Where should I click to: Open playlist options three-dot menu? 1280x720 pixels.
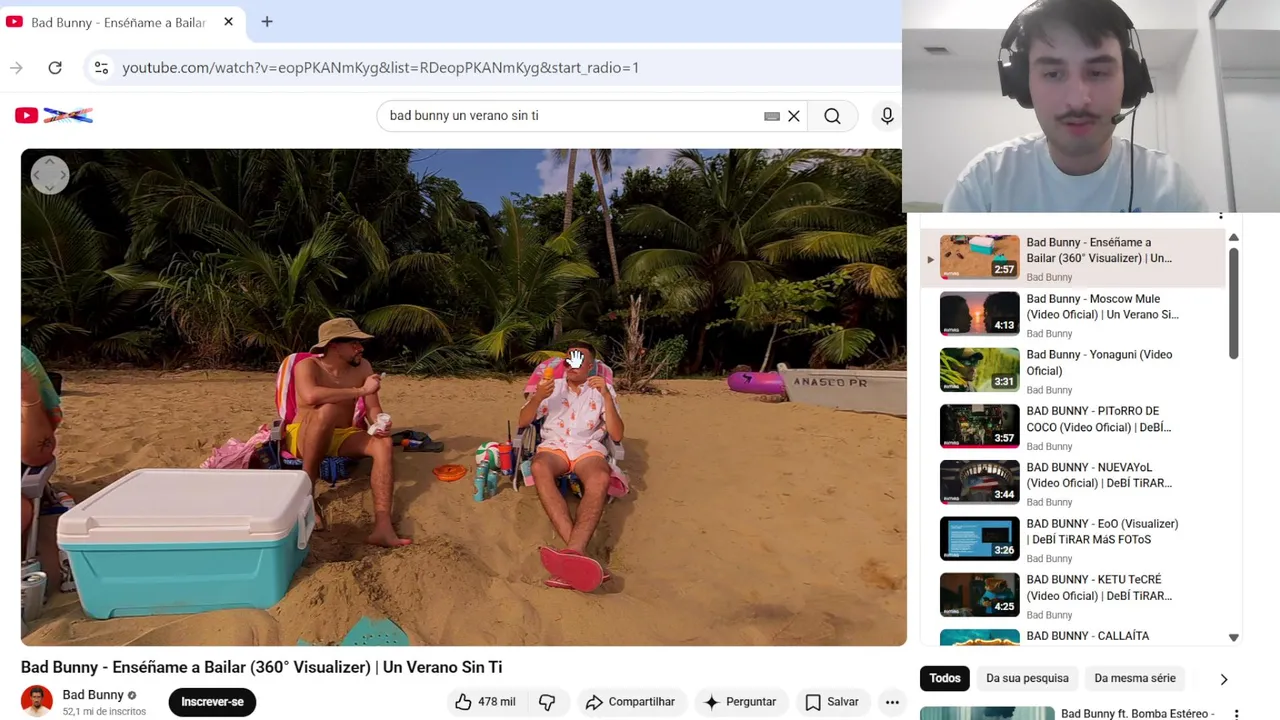1220,216
